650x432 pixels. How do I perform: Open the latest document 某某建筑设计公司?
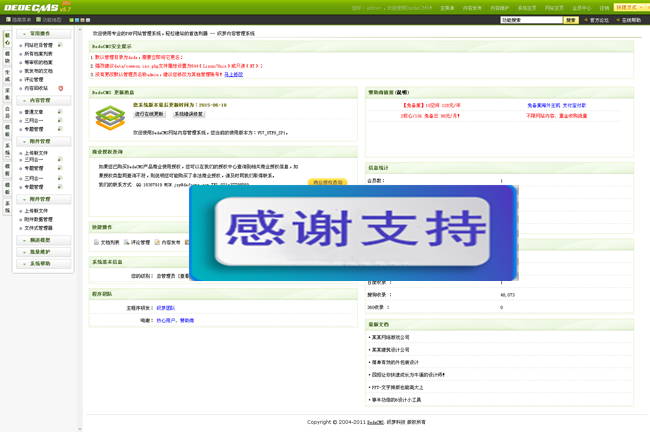(x=390, y=350)
